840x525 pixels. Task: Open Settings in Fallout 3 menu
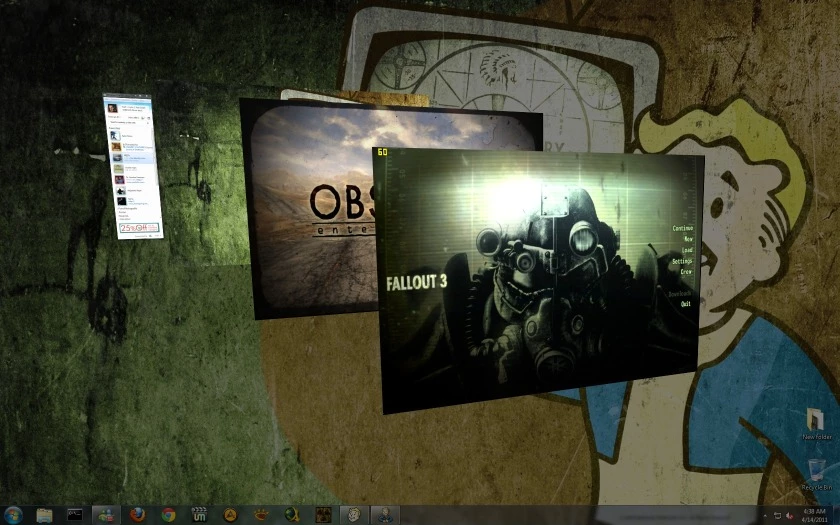coord(682,261)
